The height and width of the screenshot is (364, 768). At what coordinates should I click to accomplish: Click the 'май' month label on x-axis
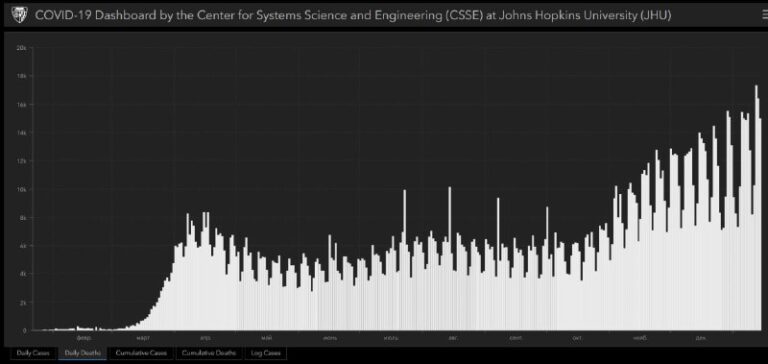click(266, 338)
